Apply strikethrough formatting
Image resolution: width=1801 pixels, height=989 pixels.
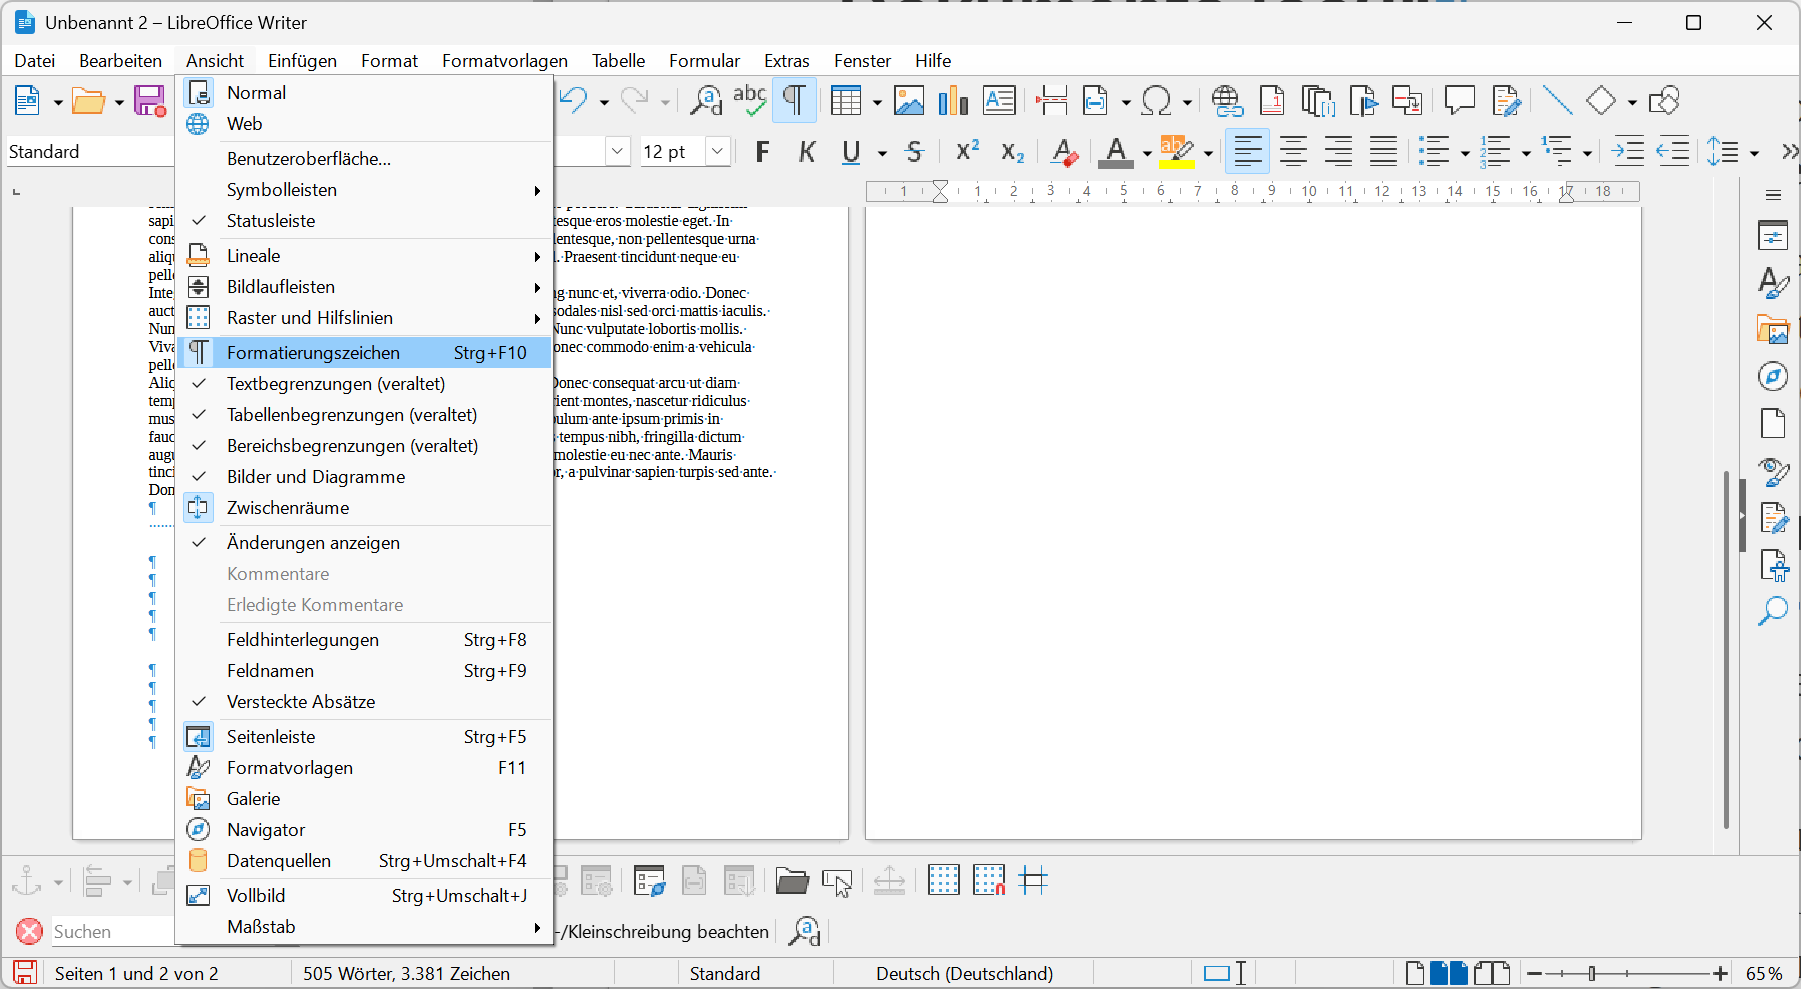[914, 152]
